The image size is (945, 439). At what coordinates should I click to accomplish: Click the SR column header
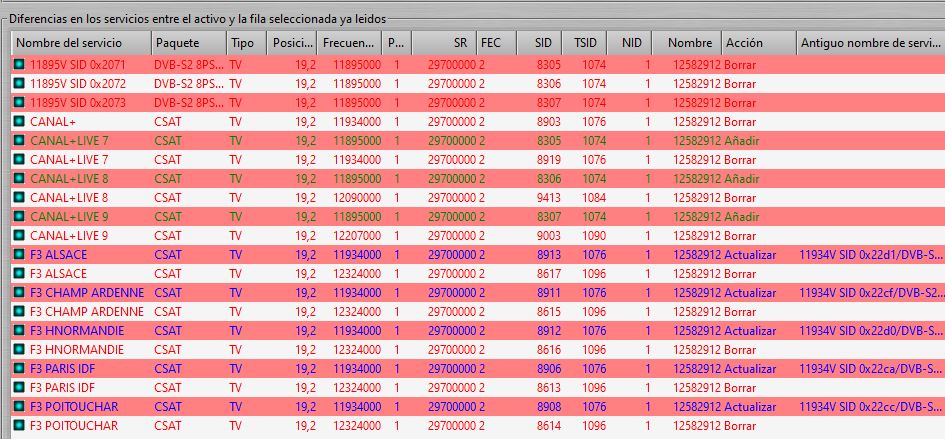(x=444, y=43)
